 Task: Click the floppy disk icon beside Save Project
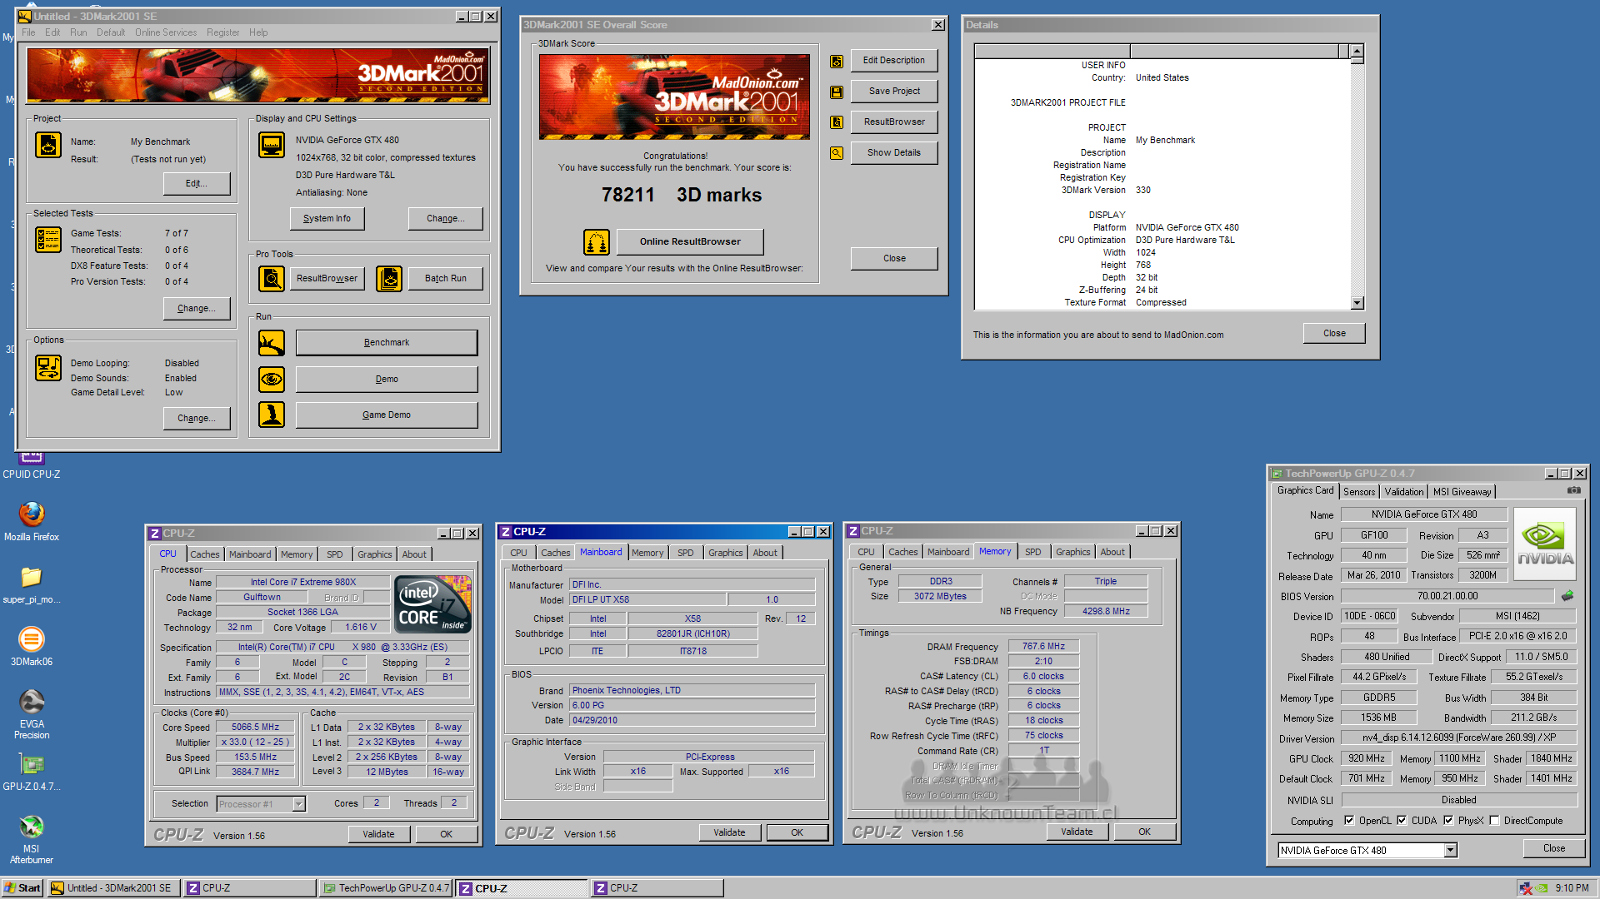(836, 92)
